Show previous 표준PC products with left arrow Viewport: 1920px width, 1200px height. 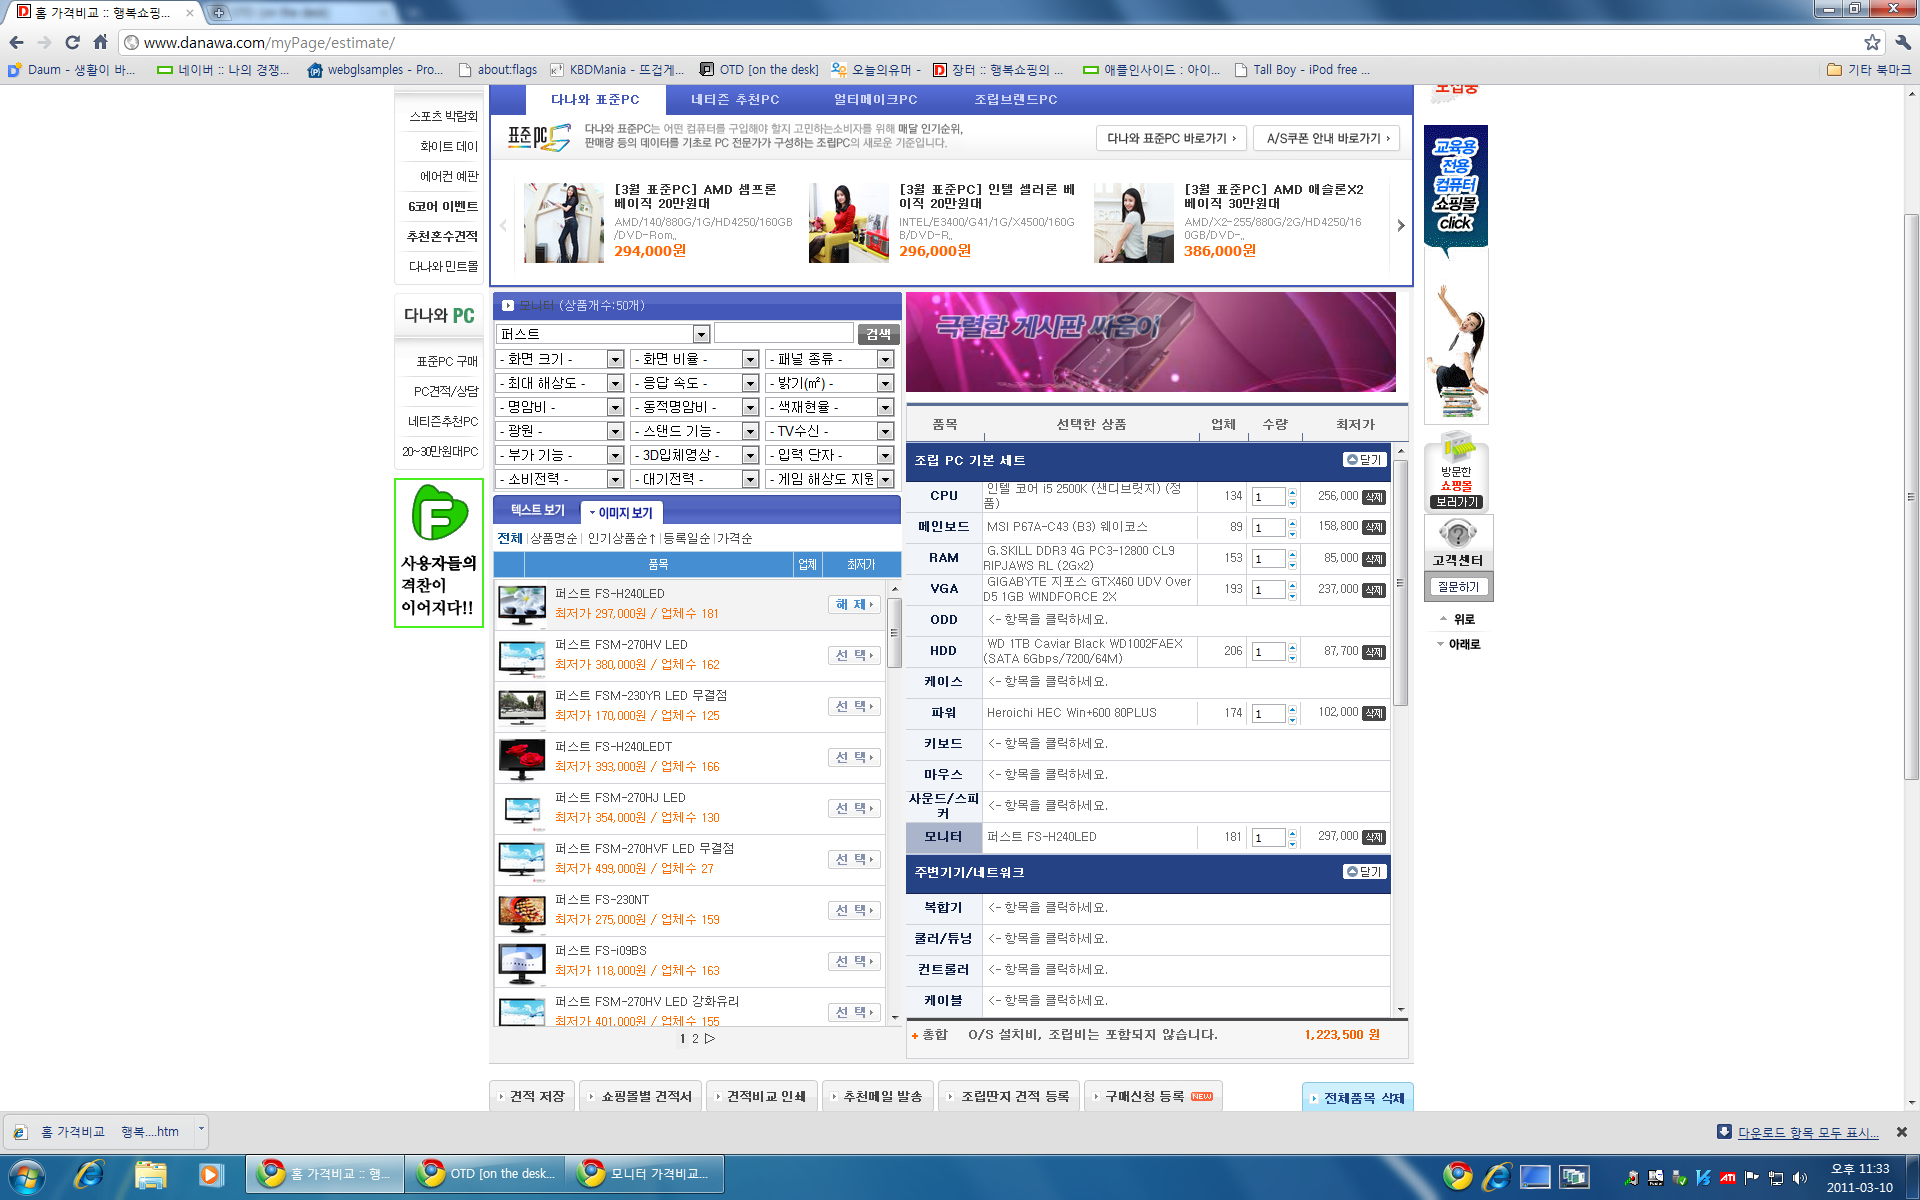tap(503, 225)
